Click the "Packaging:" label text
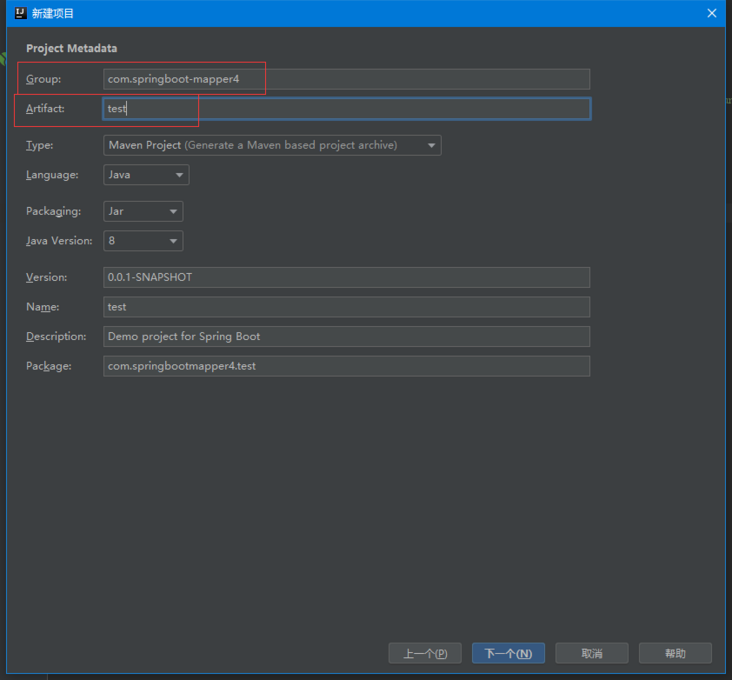The image size is (732, 680). click(x=53, y=211)
